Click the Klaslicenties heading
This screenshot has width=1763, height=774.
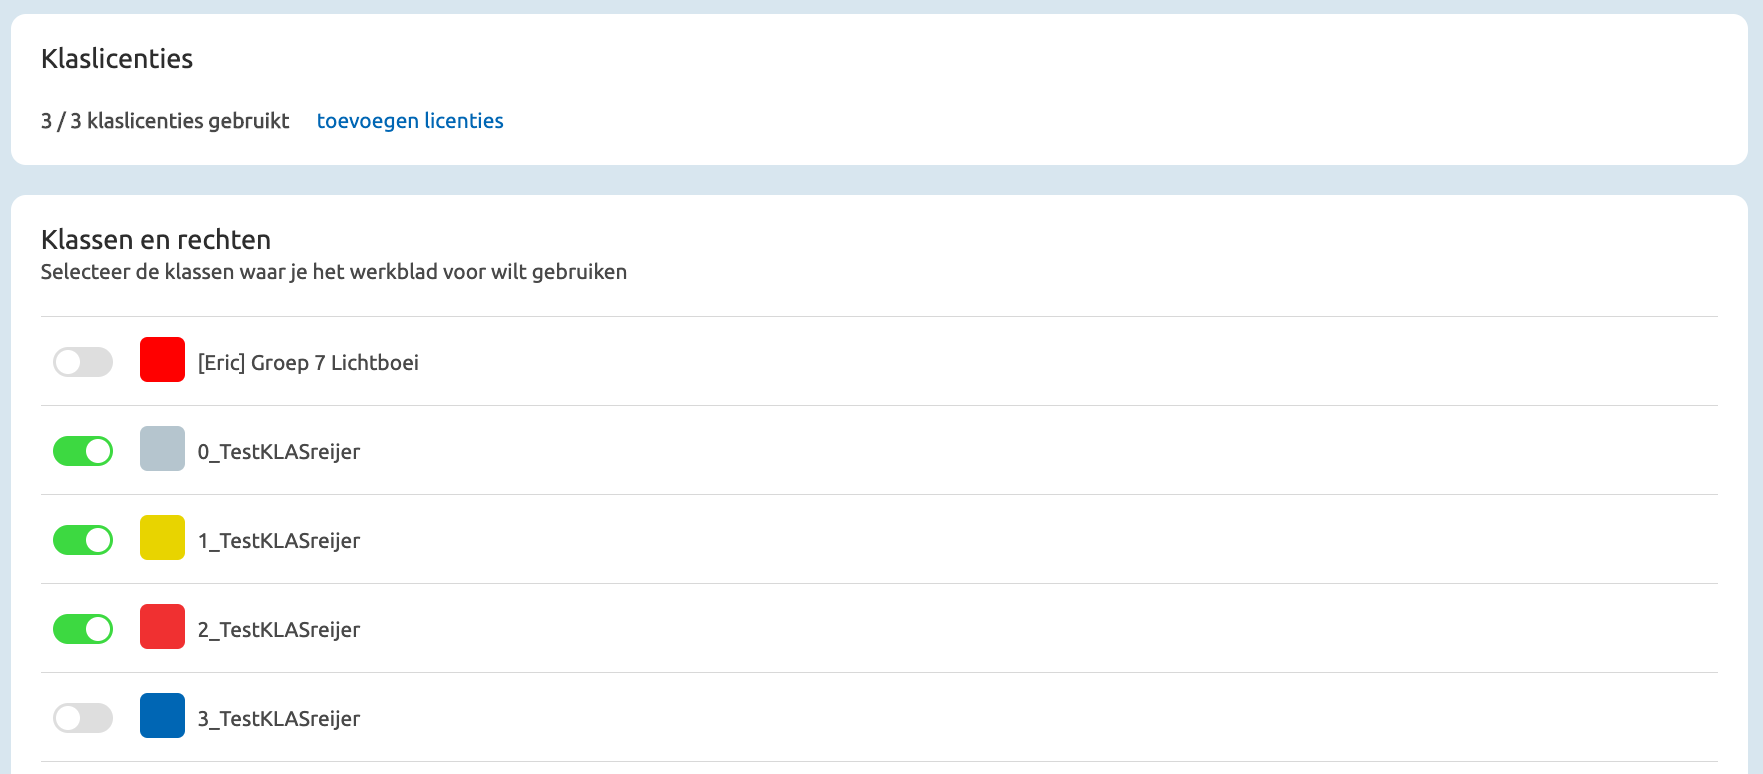click(117, 59)
